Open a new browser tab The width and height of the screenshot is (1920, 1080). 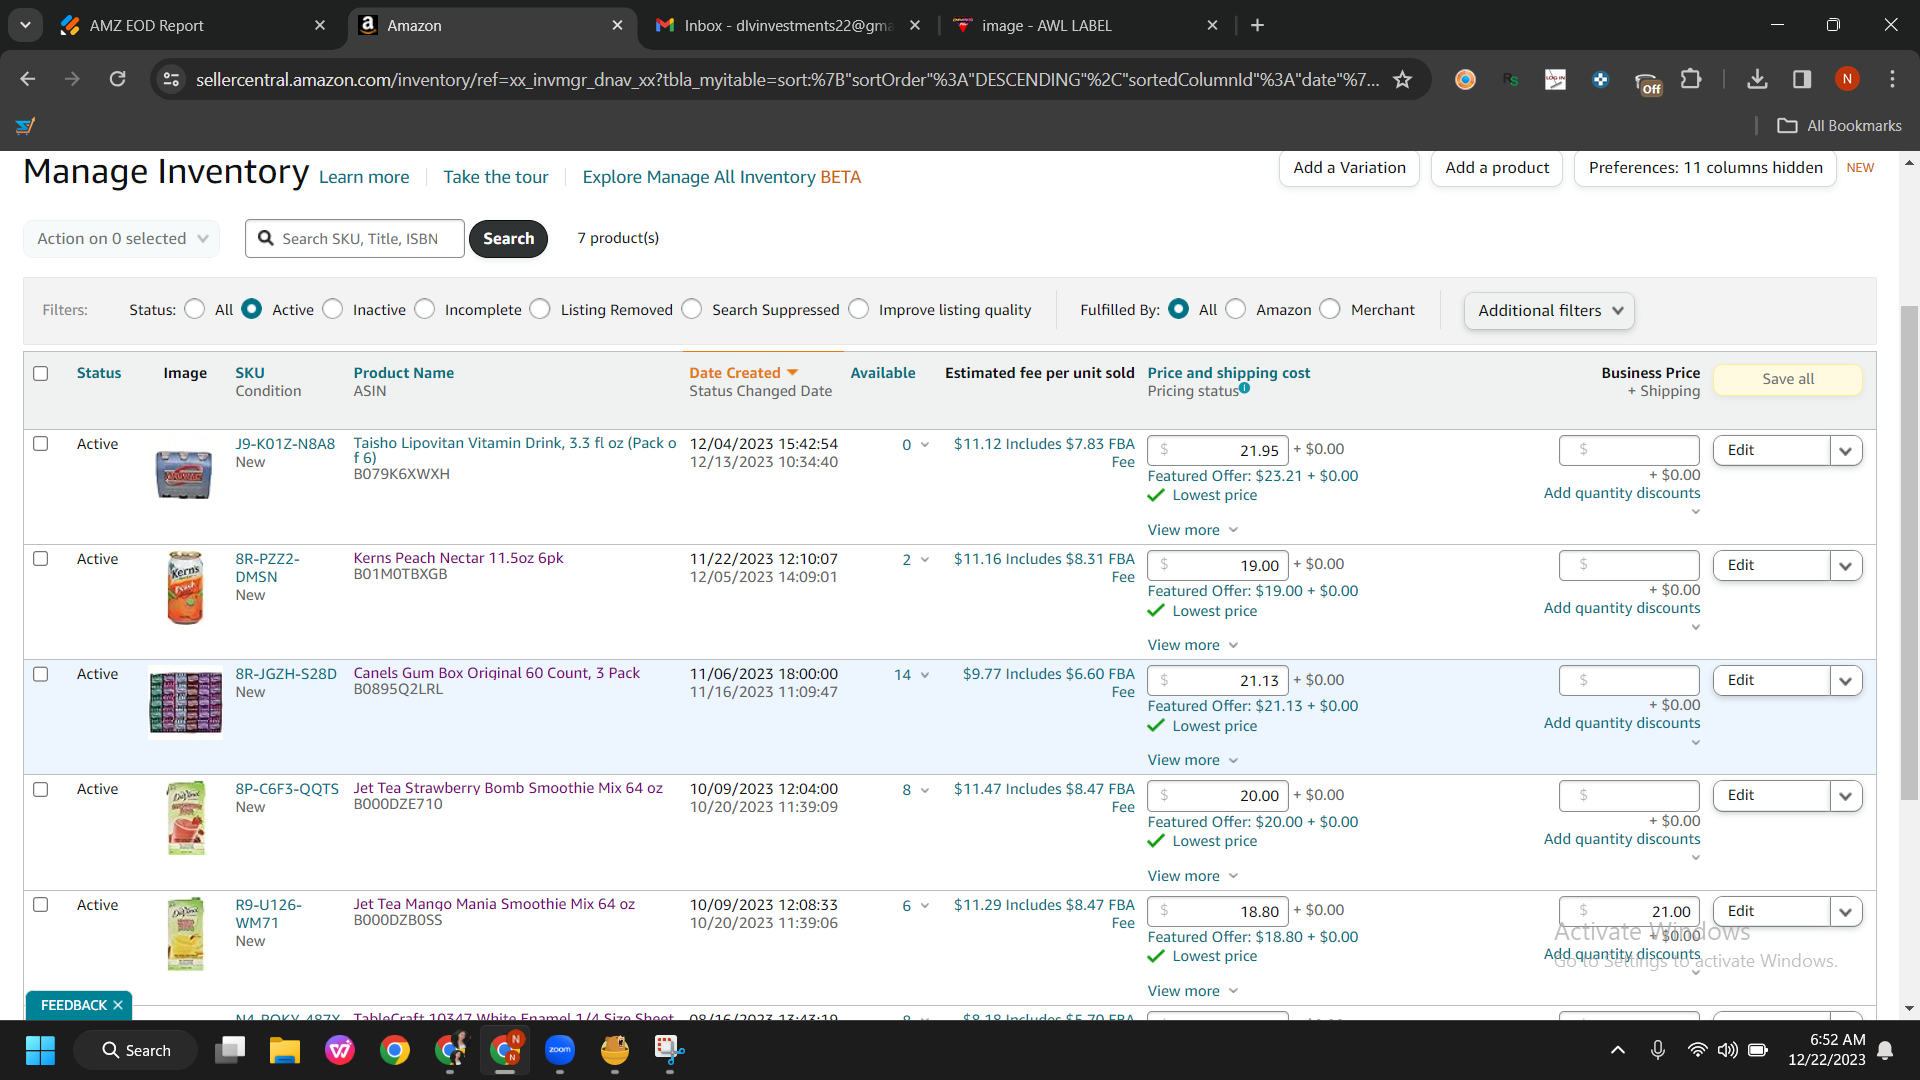pos(1257,25)
